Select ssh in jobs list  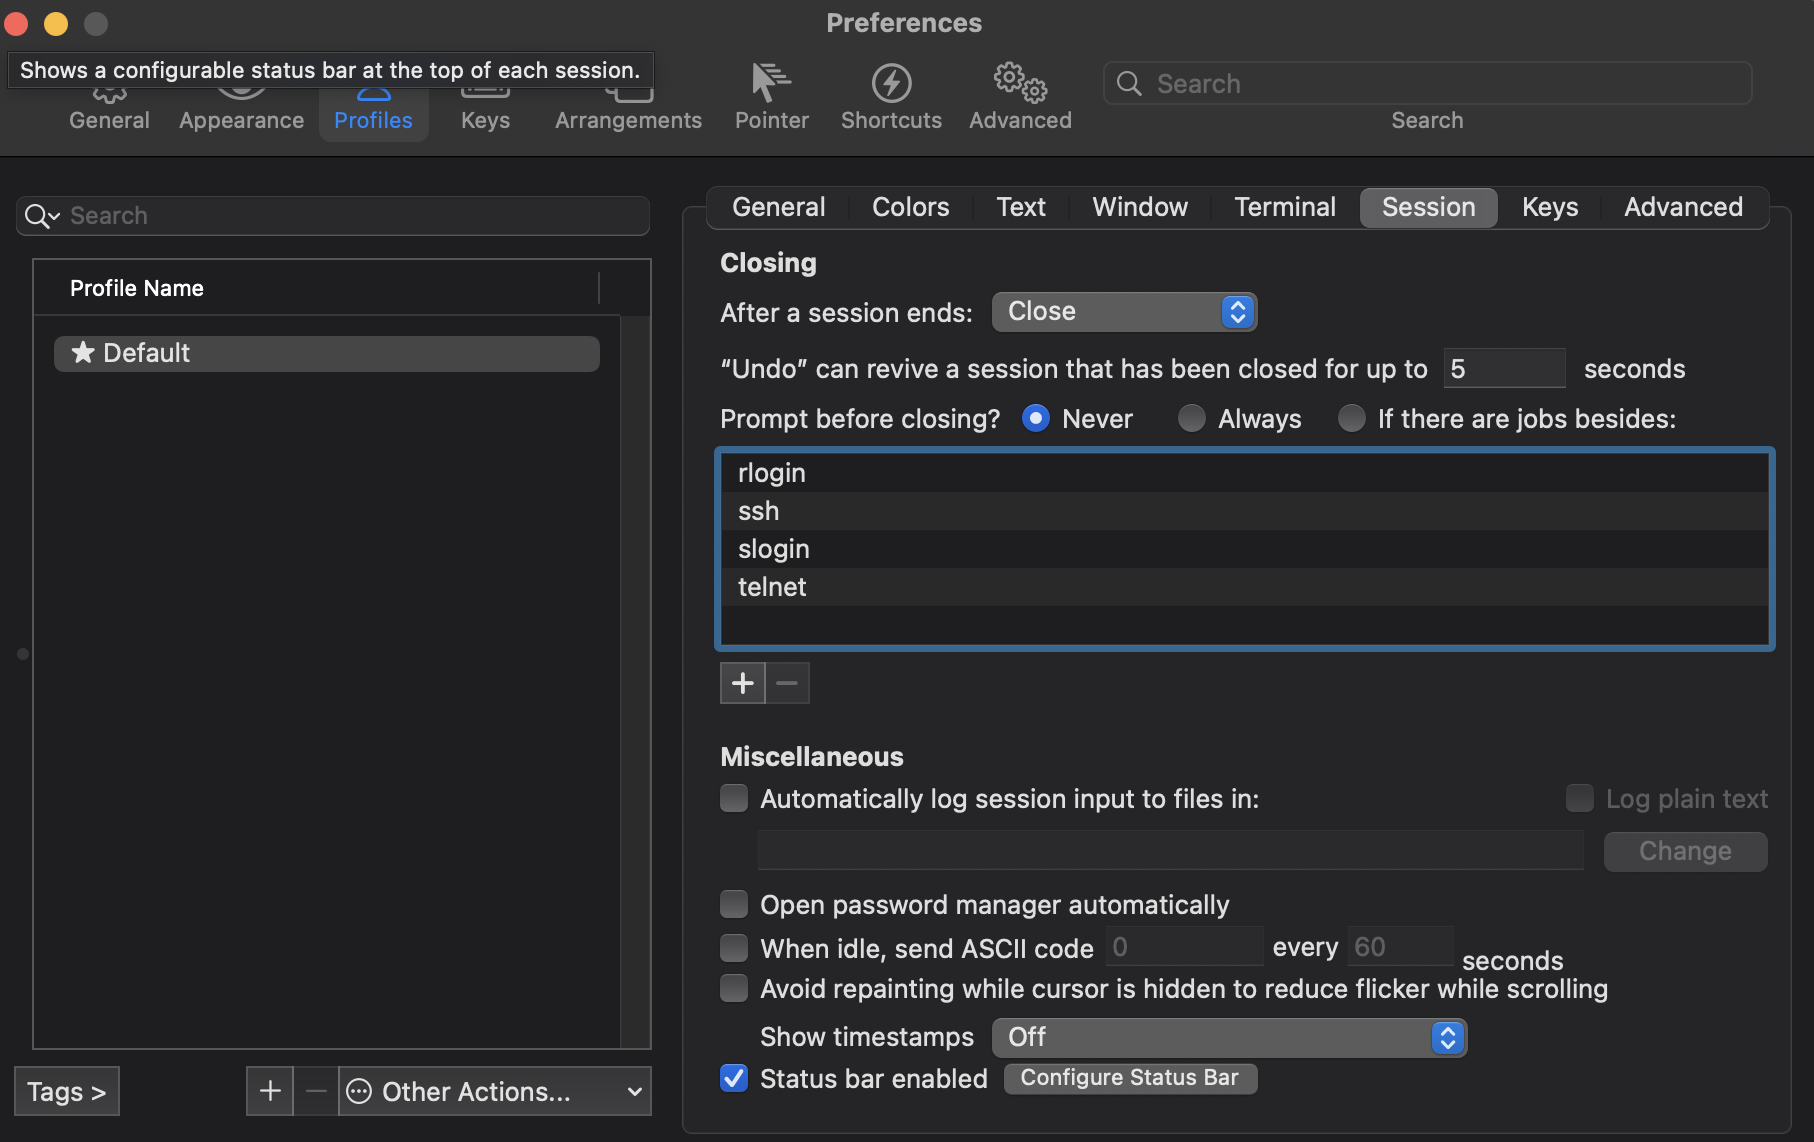coord(1244,511)
